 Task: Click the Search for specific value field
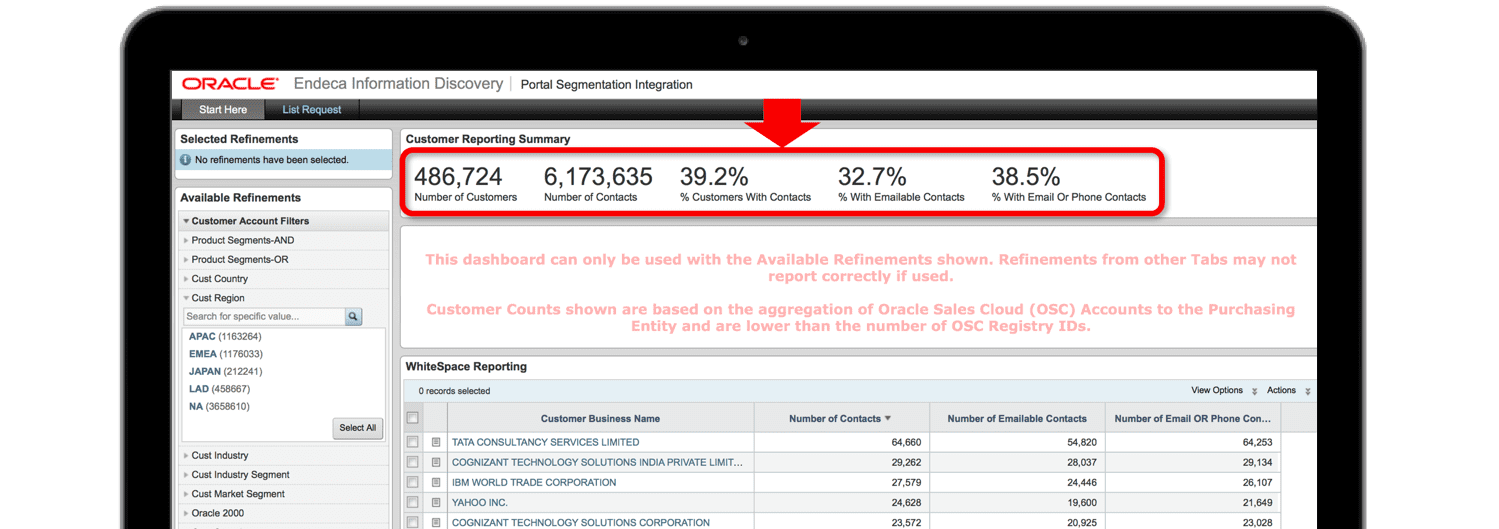(x=263, y=317)
